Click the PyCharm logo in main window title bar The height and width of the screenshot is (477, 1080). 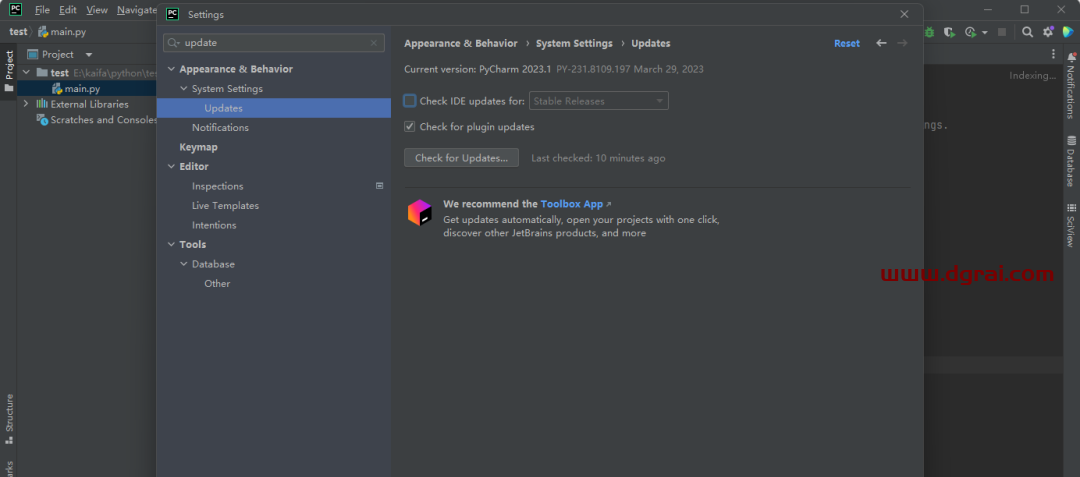click(x=15, y=10)
